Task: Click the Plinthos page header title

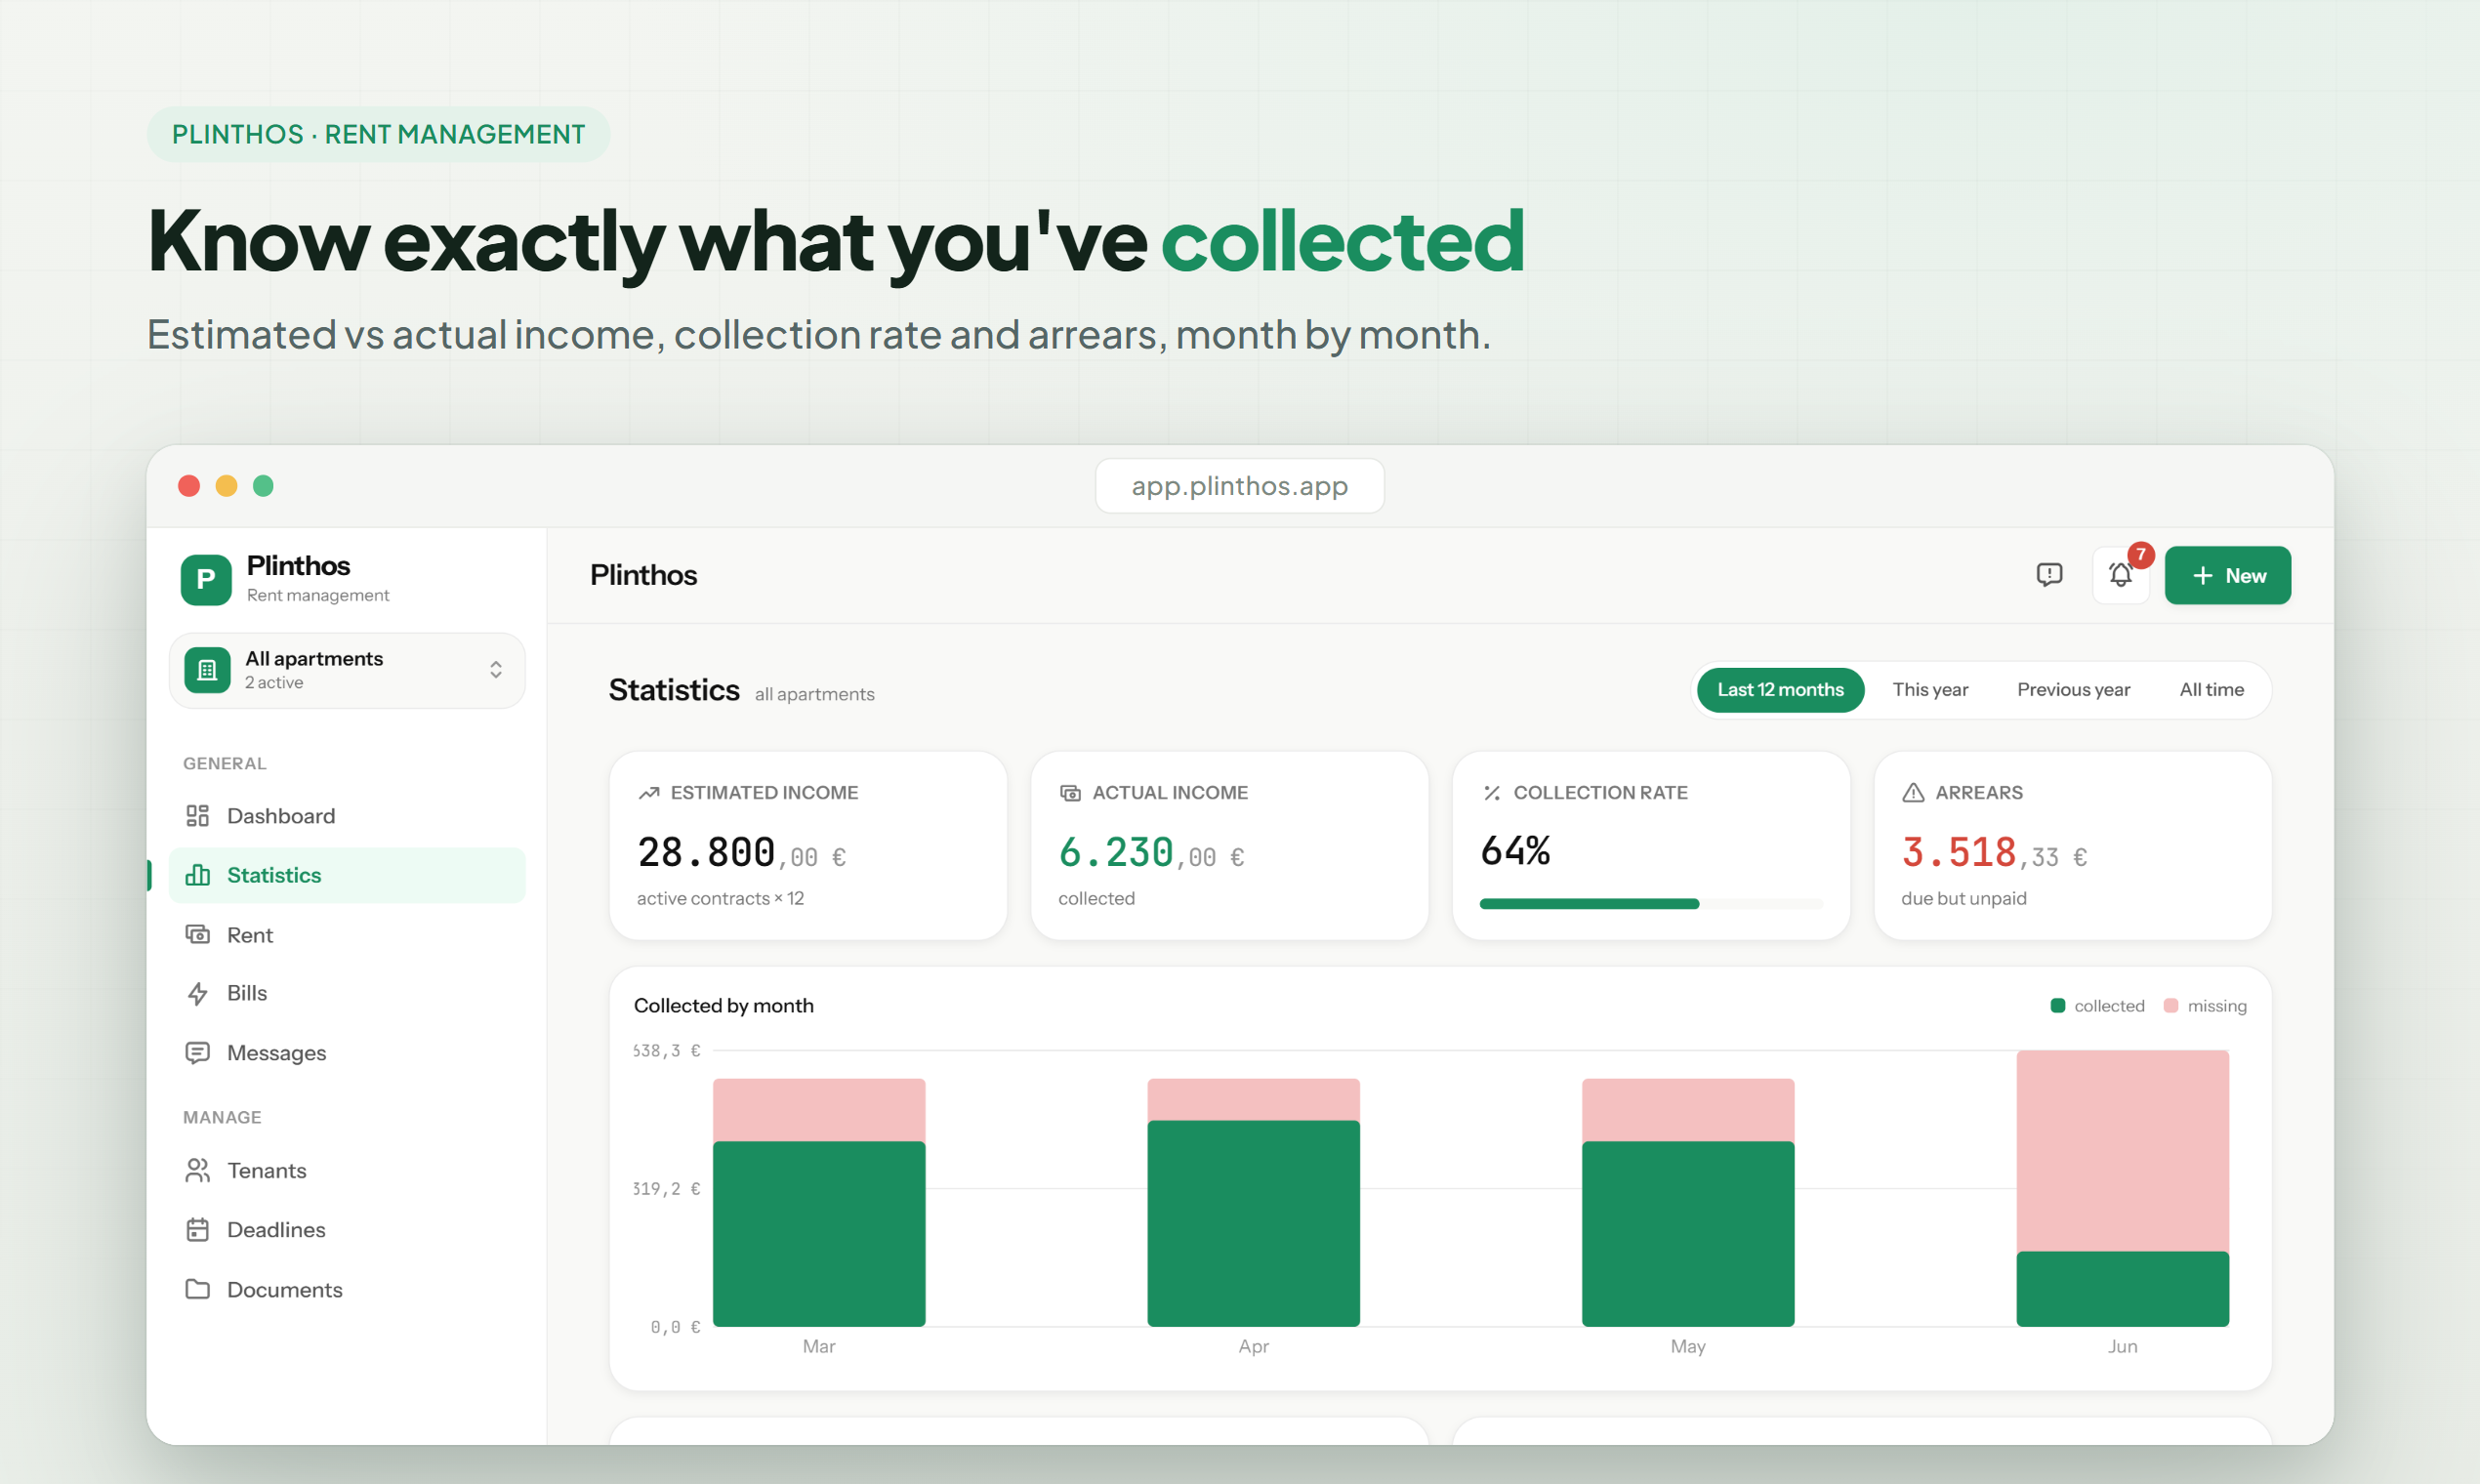Action: tap(643, 575)
